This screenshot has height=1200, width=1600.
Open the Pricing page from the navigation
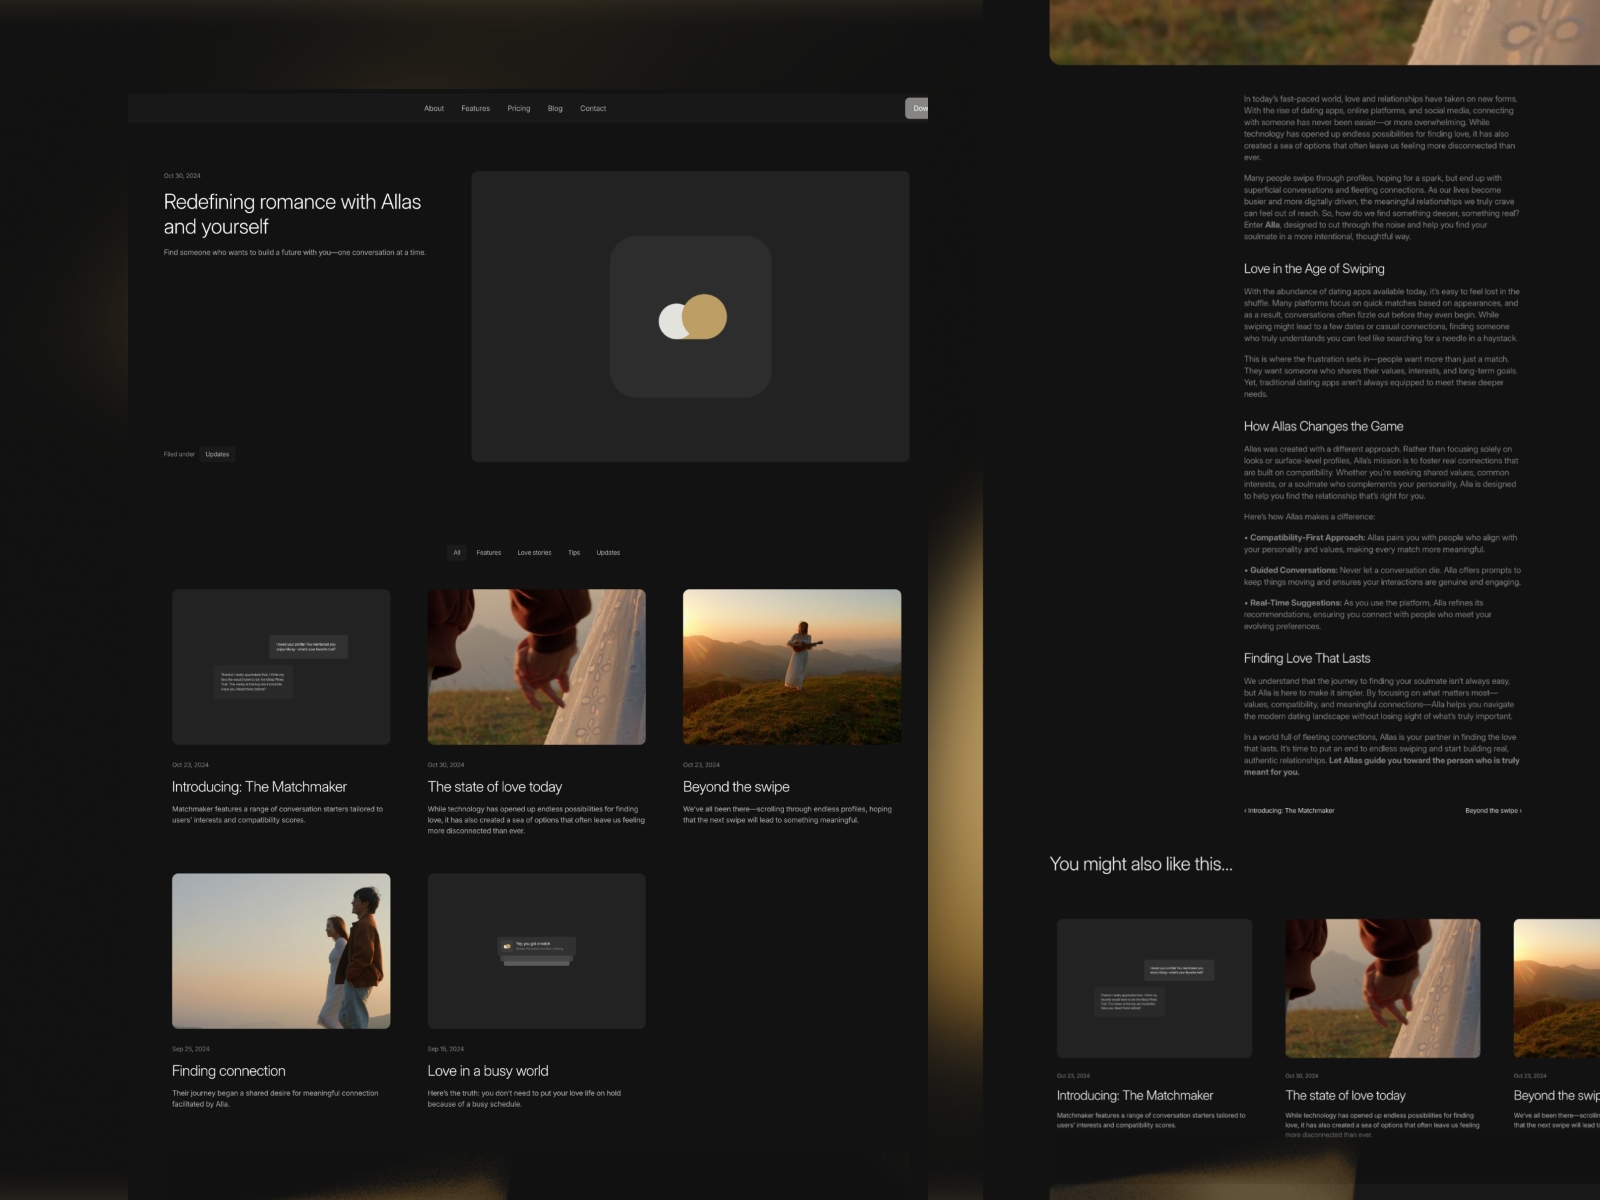(519, 107)
